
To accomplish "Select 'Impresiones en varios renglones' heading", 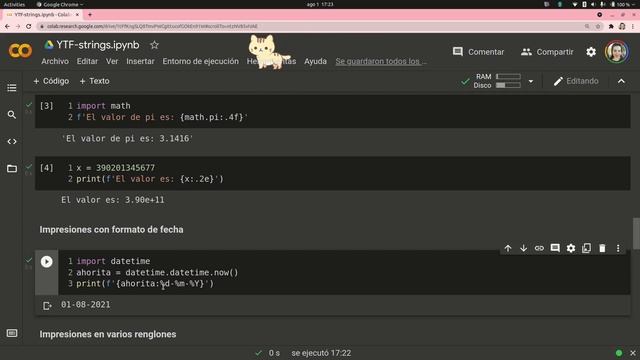I will point(108,334).
